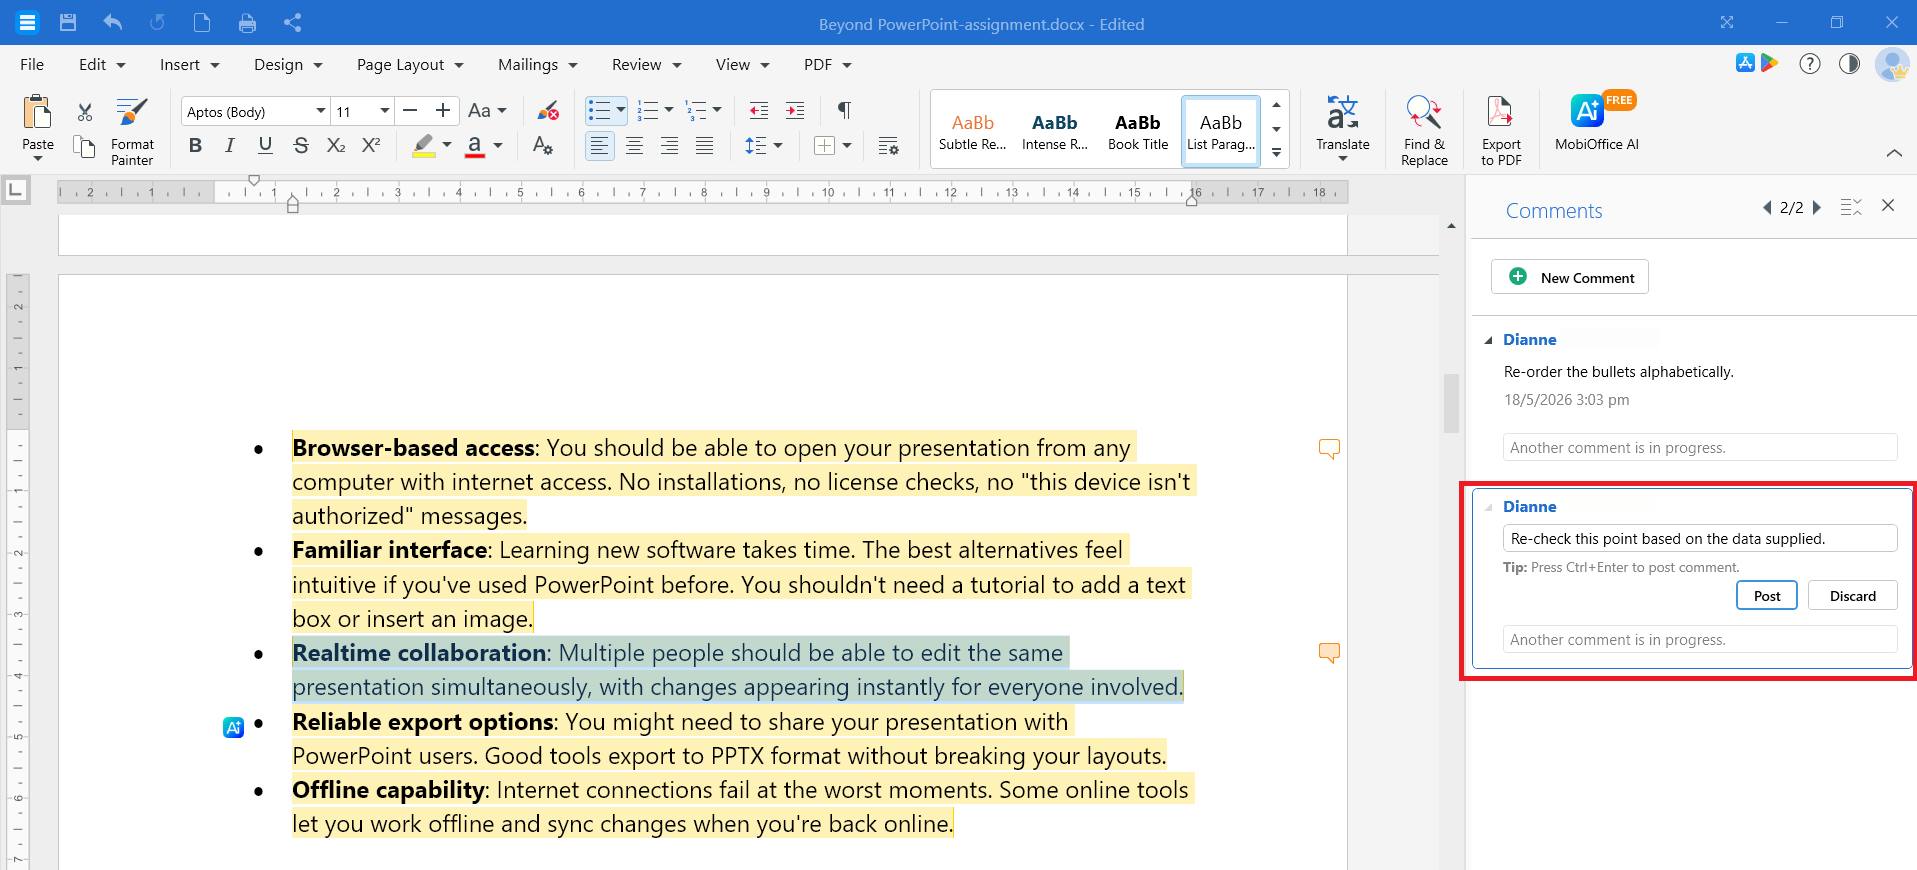Open the Help question mark icon
1917x870 pixels.
[x=1809, y=64]
